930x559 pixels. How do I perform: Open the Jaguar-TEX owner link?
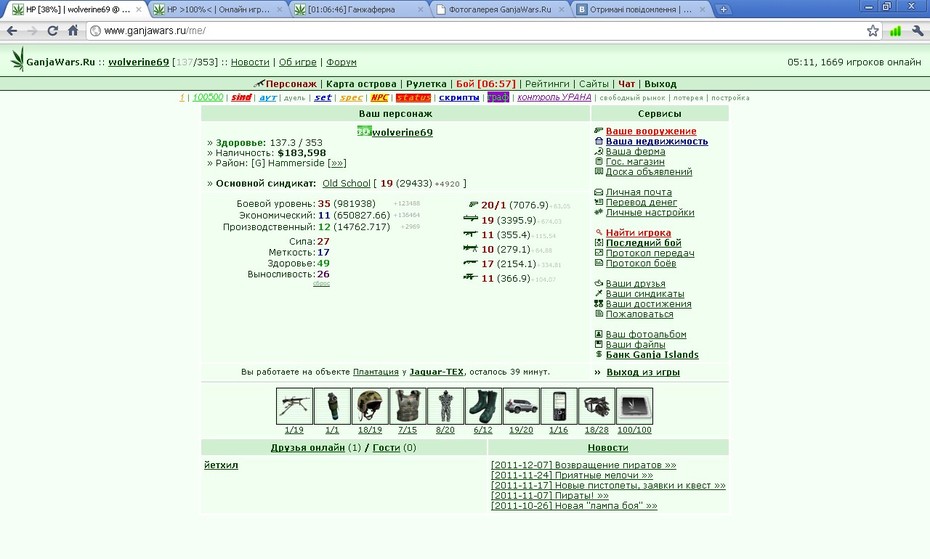click(x=437, y=372)
